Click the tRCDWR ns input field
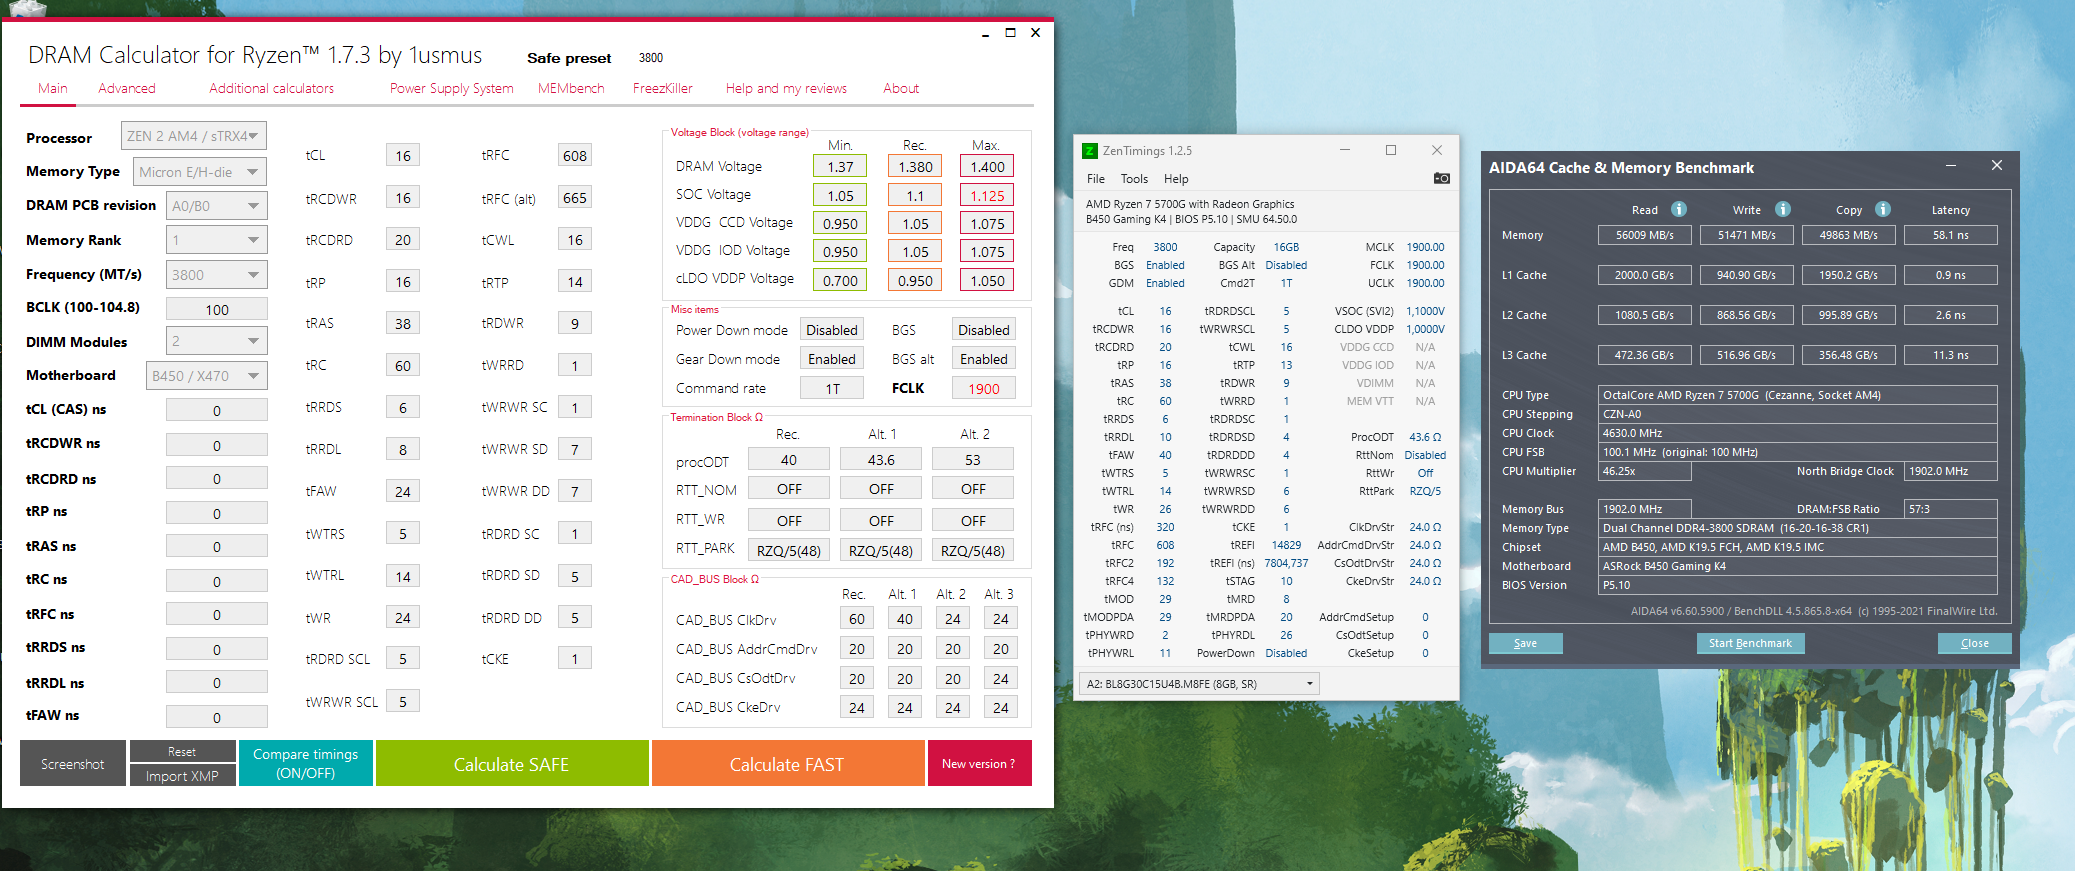This screenshot has width=2075, height=871. (217, 445)
